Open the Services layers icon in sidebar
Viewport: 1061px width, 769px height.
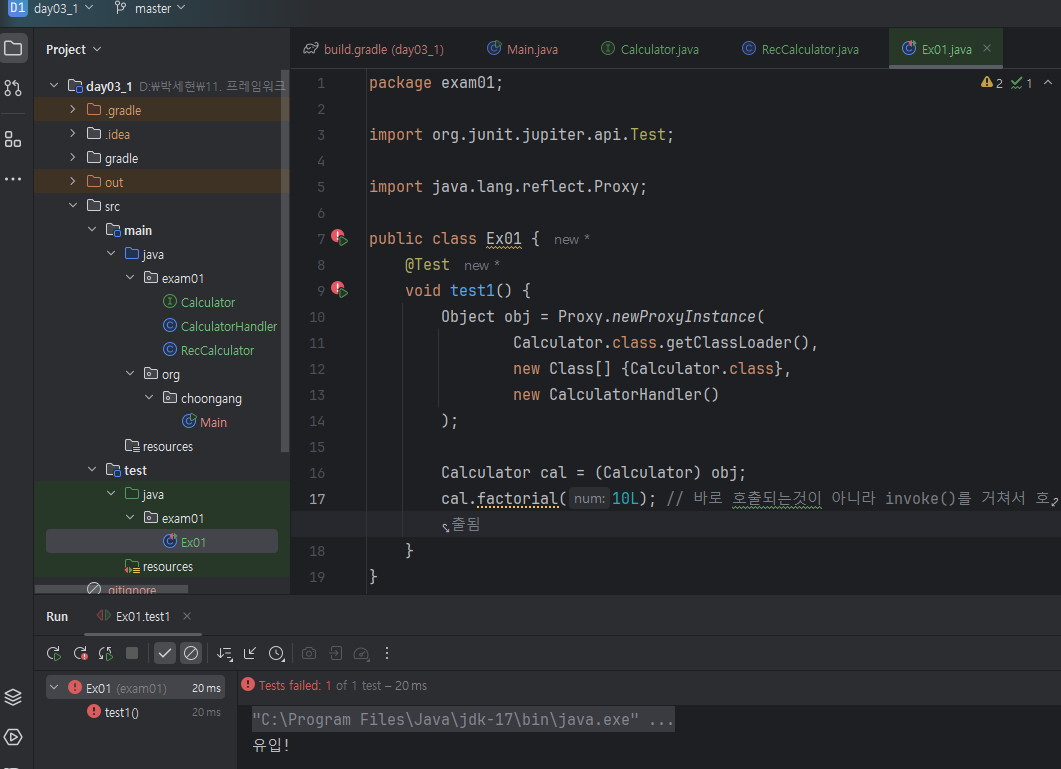[x=14, y=697]
